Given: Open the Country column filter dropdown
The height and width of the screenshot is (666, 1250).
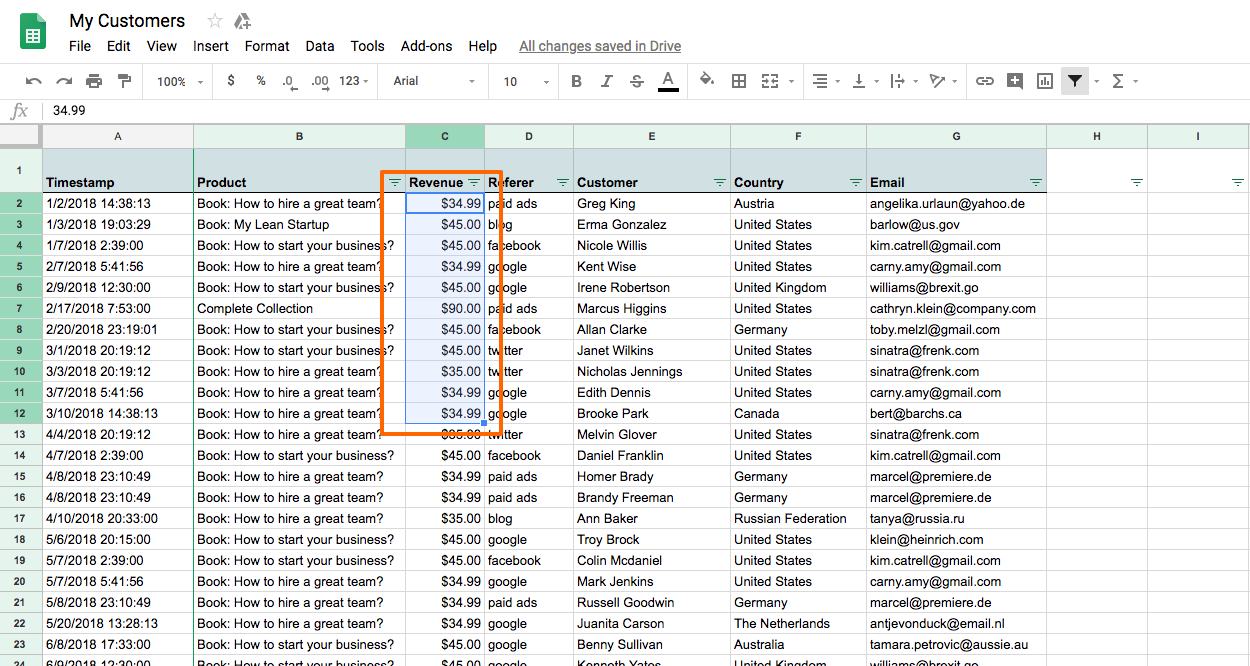Looking at the screenshot, I should (x=856, y=182).
